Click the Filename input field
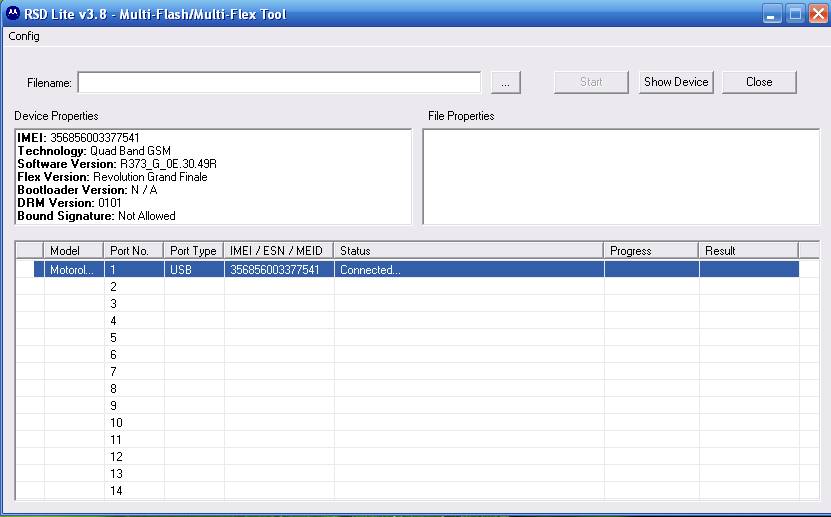This screenshot has width=831, height=517. pyautogui.click(x=279, y=82)
